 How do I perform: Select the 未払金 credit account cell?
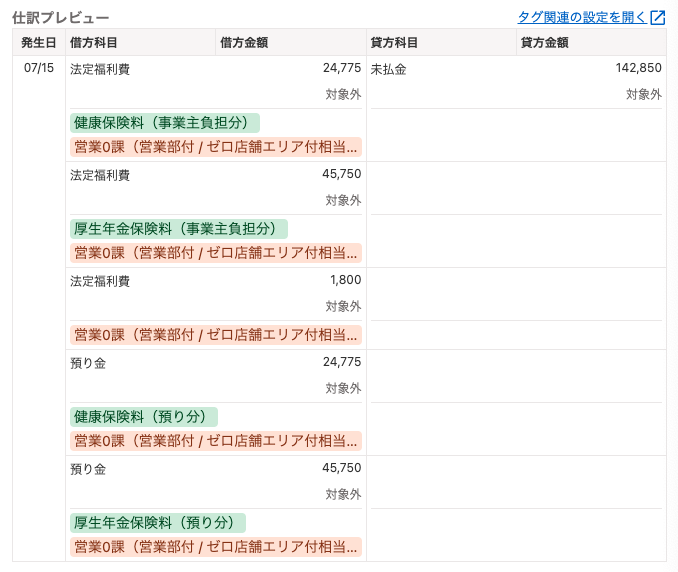click(x=388, y=69)
